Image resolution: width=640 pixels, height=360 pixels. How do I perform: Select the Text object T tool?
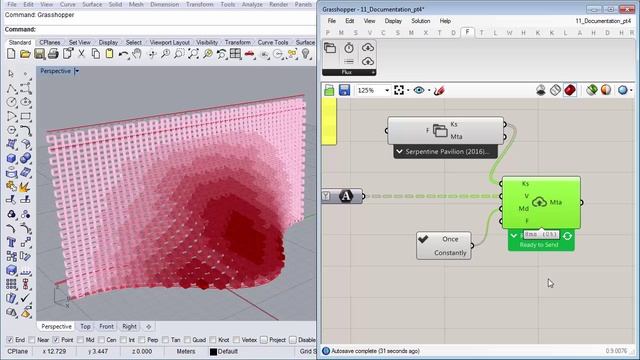pos(11,242)
